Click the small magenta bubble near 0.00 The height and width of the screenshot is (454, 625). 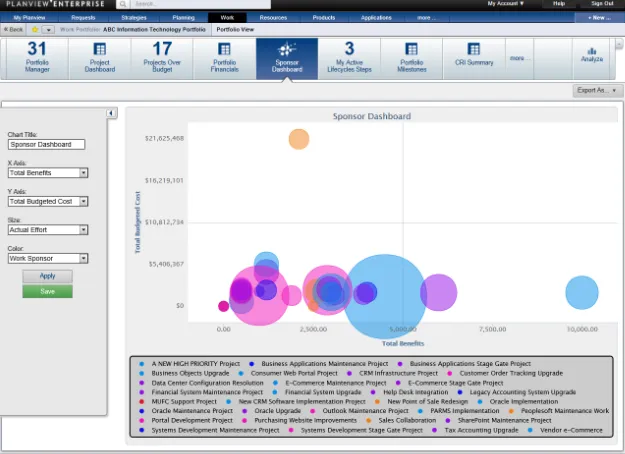(x=224, y=306)
